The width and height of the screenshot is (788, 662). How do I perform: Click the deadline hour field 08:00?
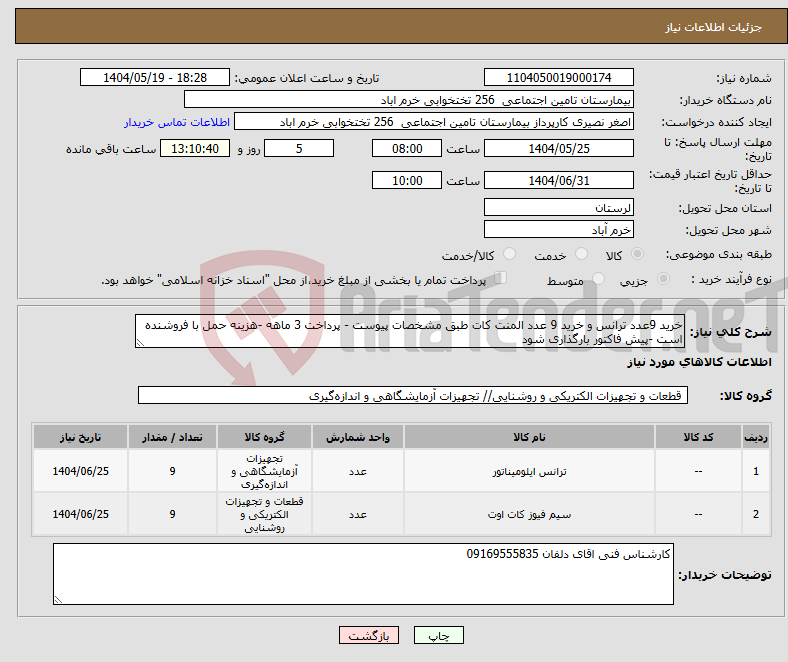click(407, 148)
